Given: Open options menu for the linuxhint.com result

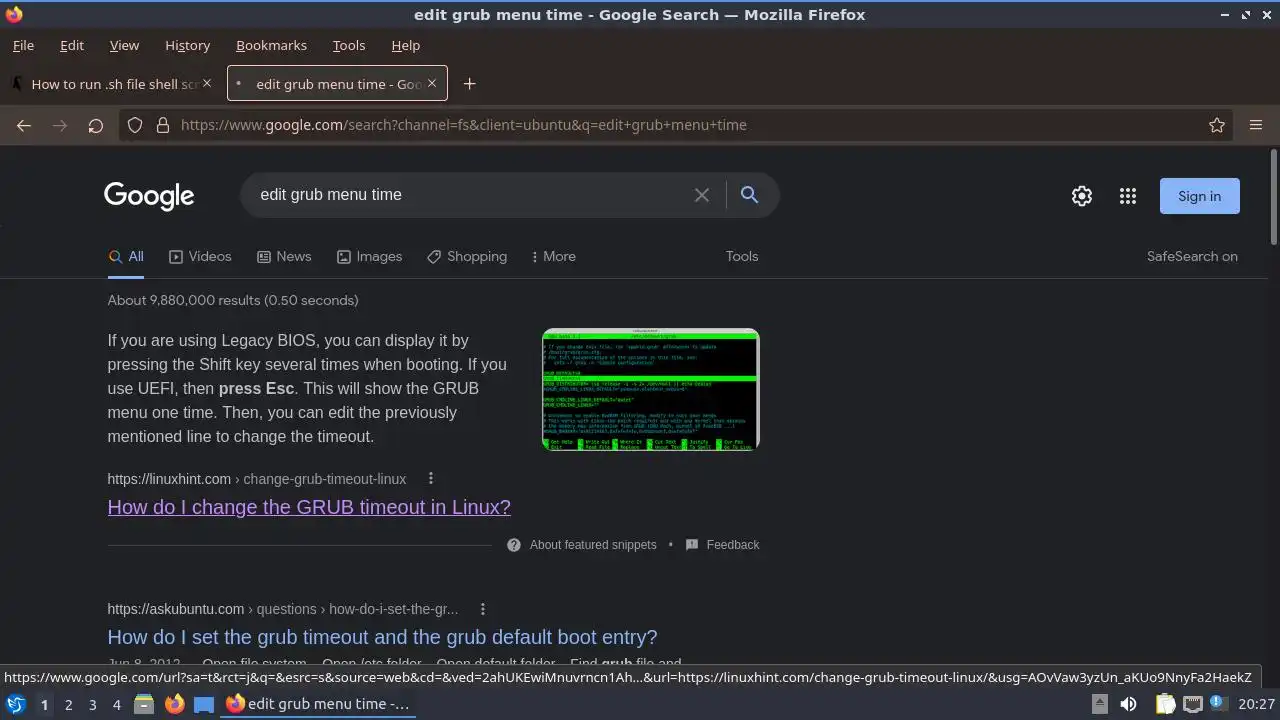Looking at the screenshot, I should (x=431, y=479).
